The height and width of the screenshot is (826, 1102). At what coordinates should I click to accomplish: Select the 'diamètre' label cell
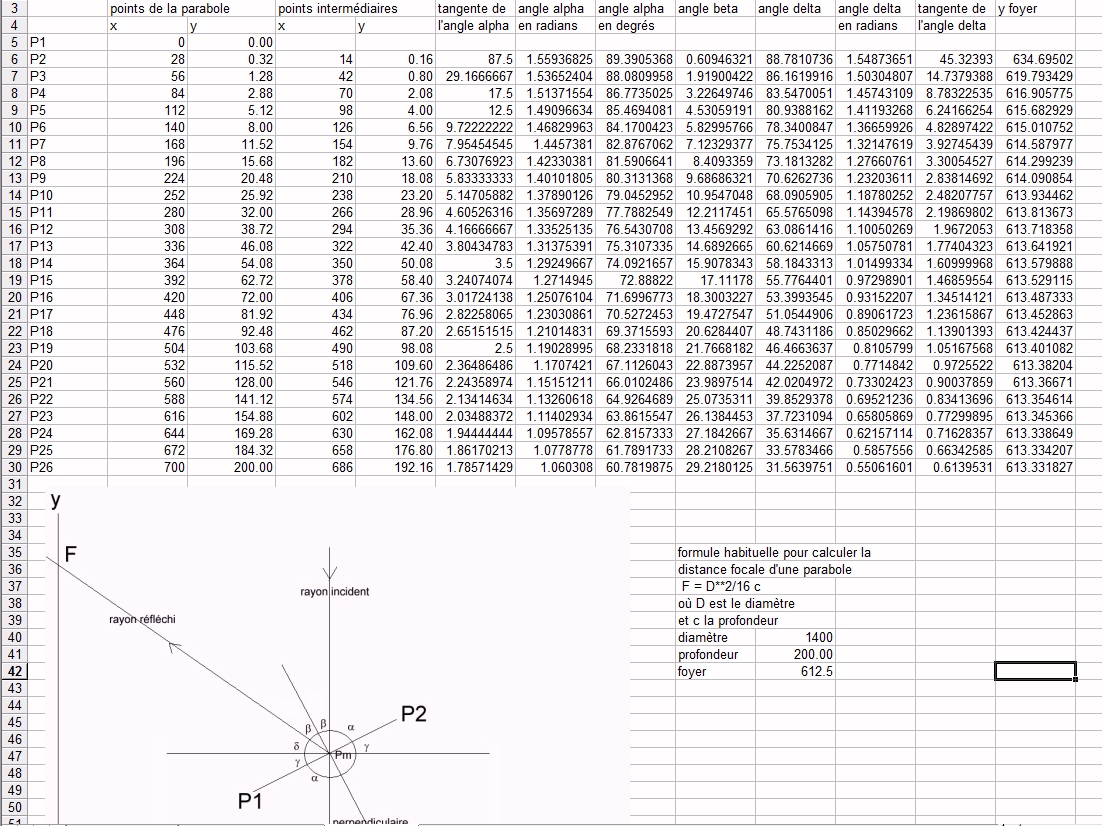tap(715, 638)
